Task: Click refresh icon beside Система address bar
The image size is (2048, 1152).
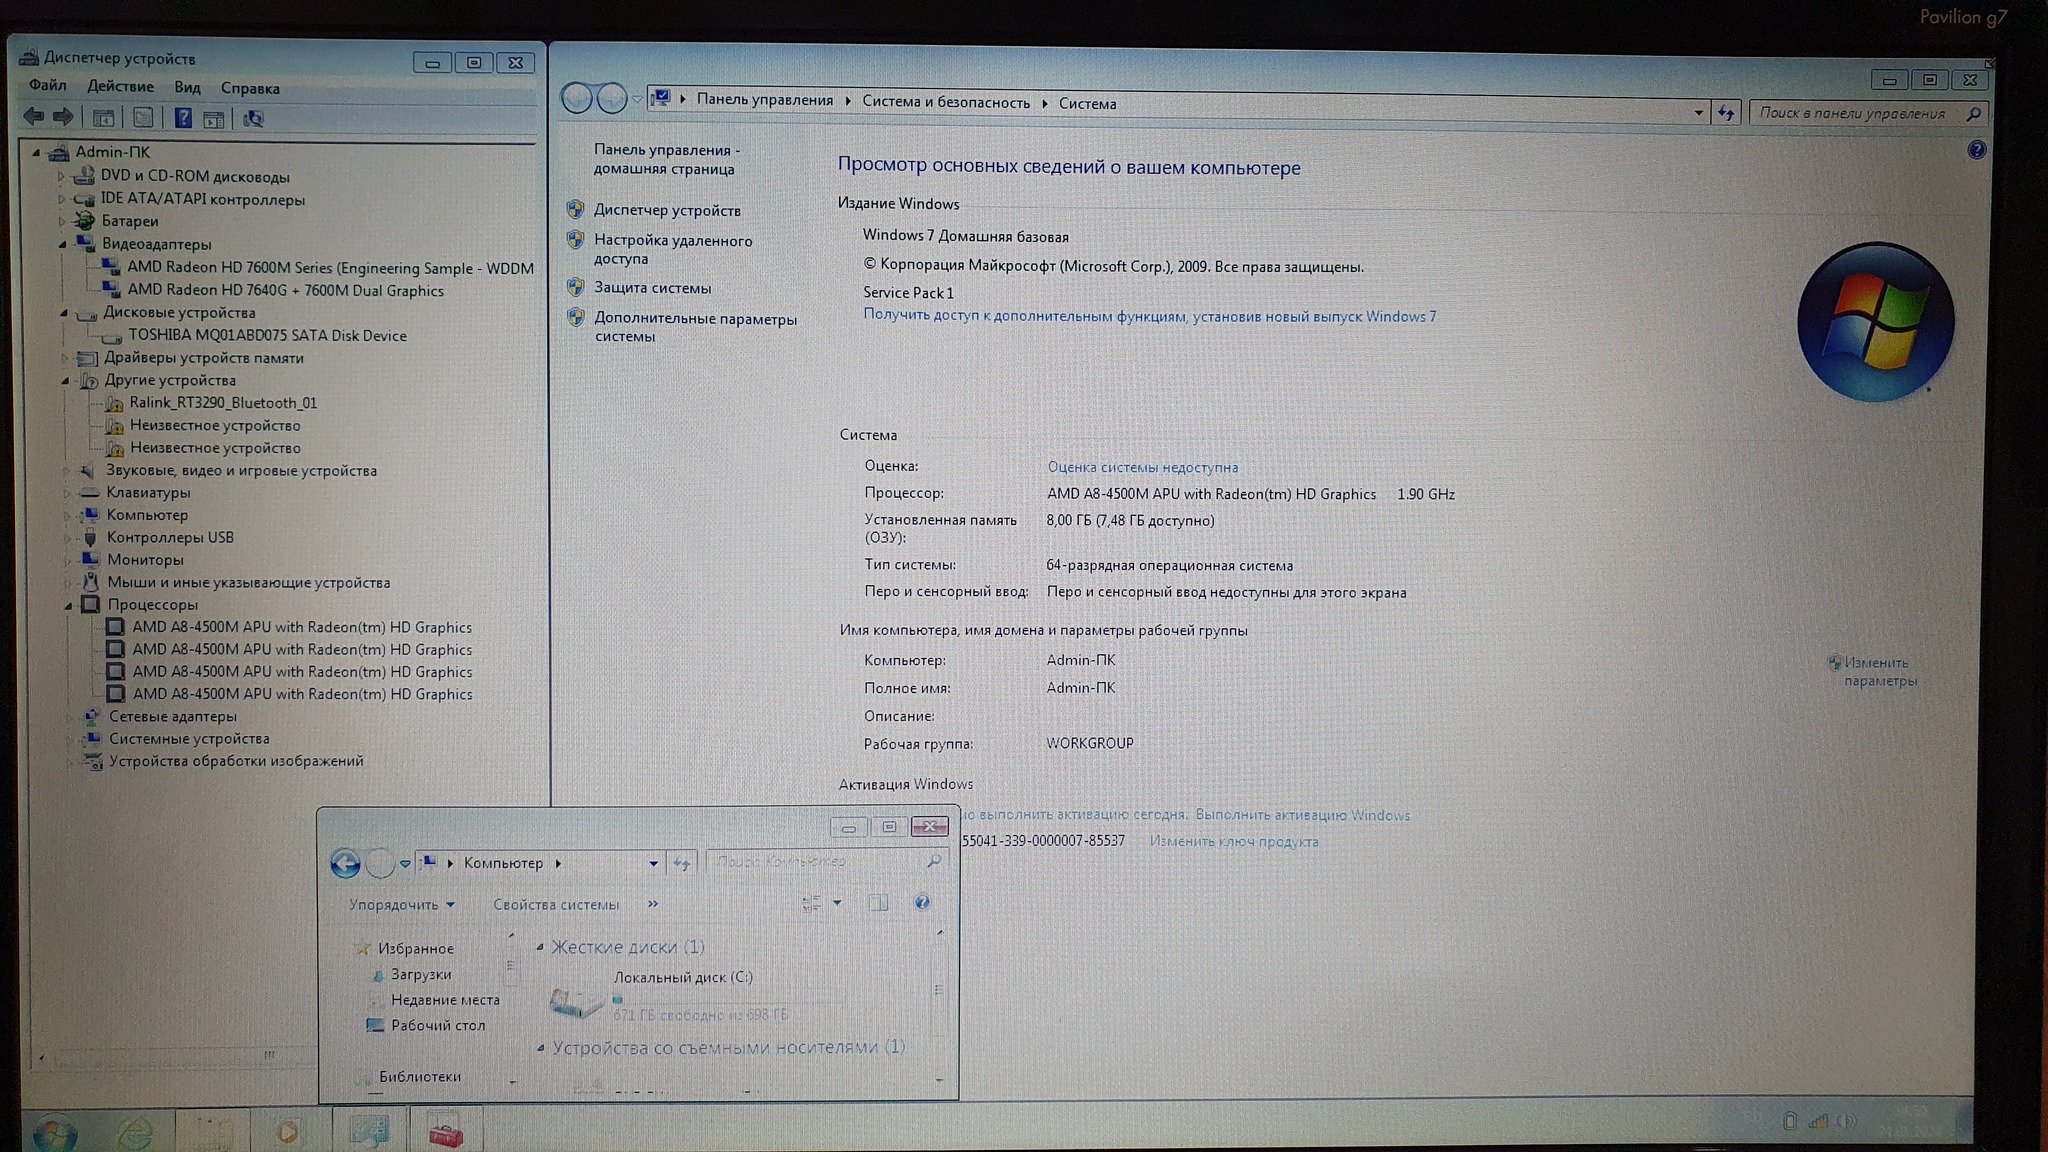Action: click(1726, 113)
